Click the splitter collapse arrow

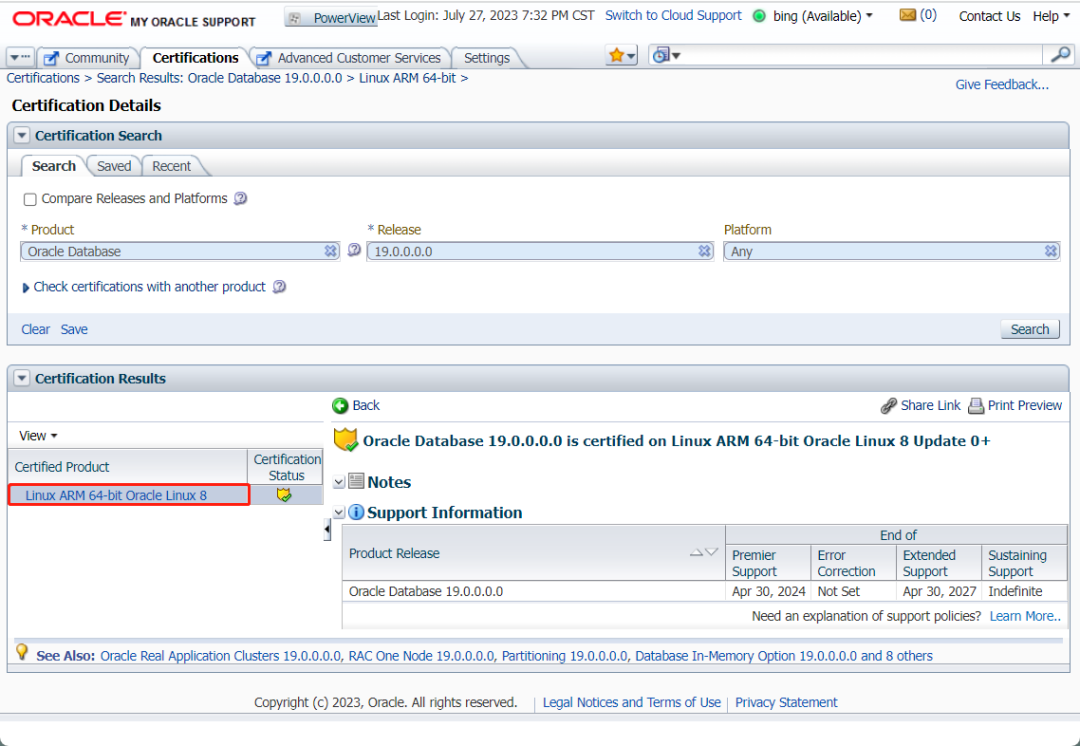(x=326, y=529)
